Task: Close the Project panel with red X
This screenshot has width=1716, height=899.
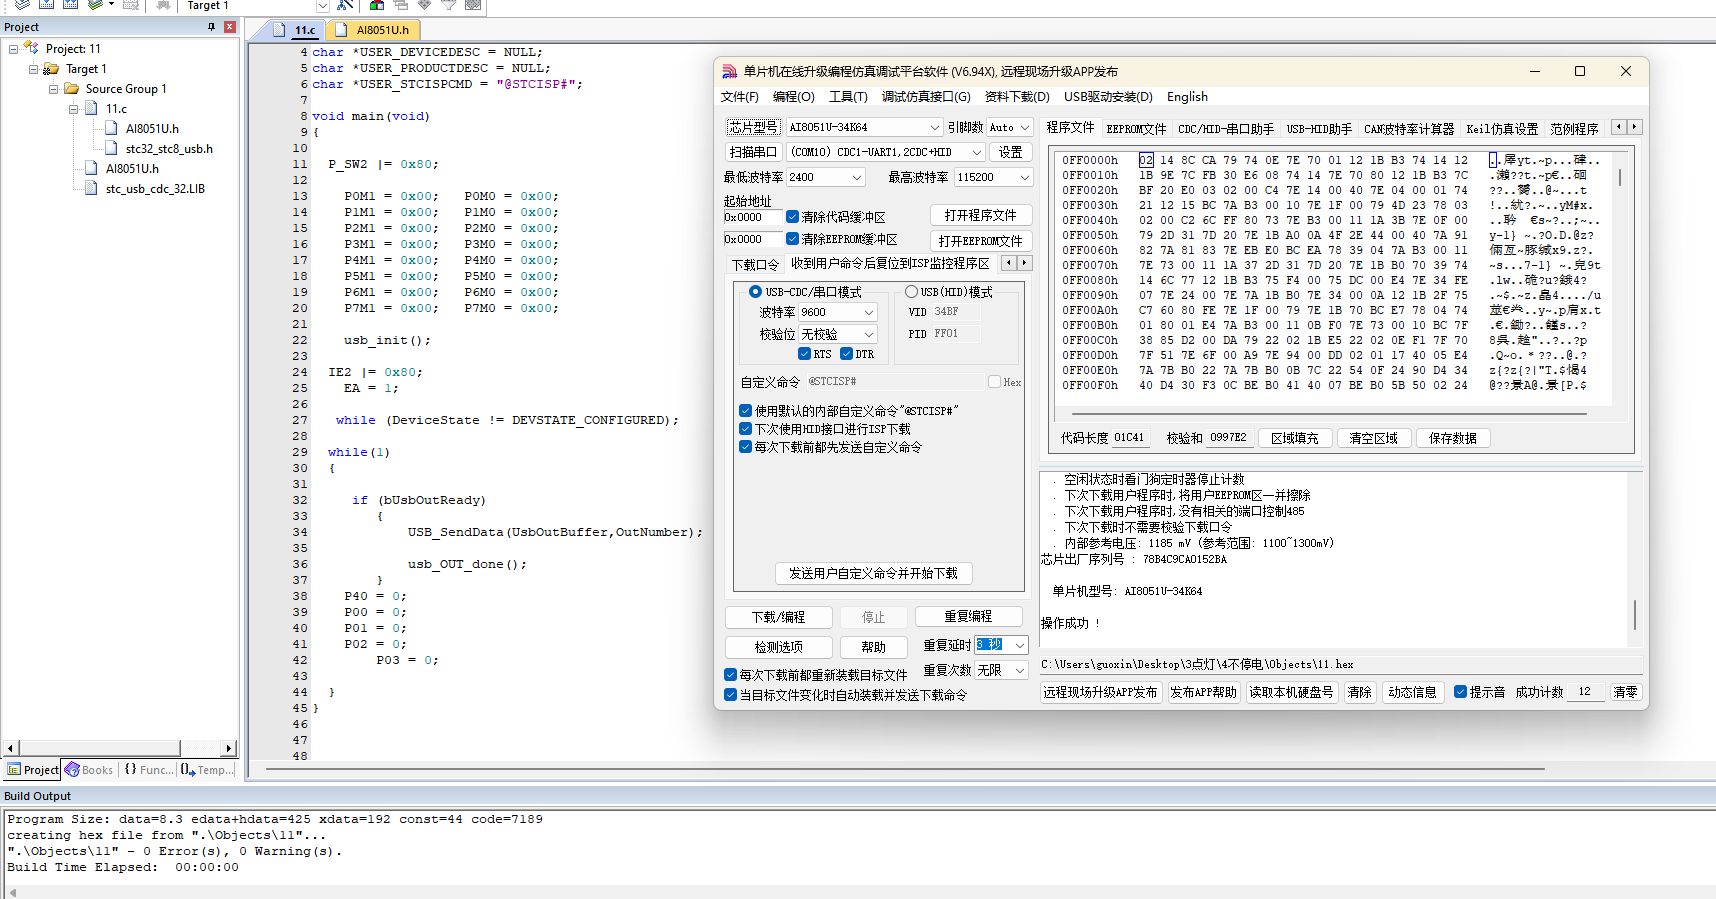Action: tap(230, 27)
